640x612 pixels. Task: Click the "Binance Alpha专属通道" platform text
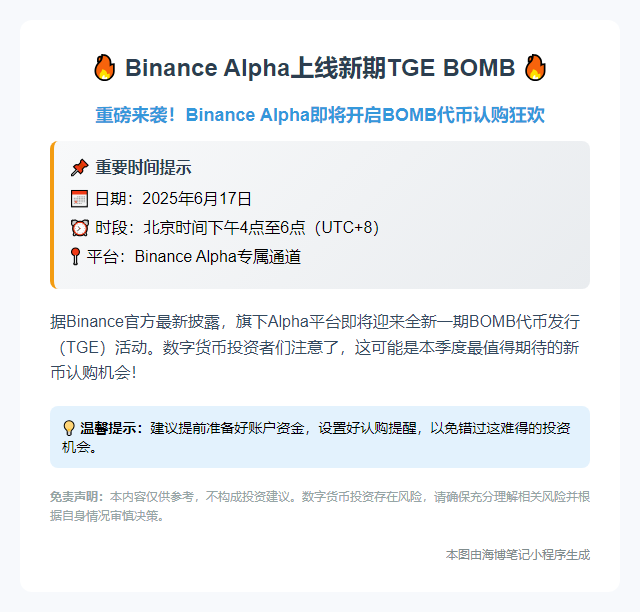[x=218, y=256]
